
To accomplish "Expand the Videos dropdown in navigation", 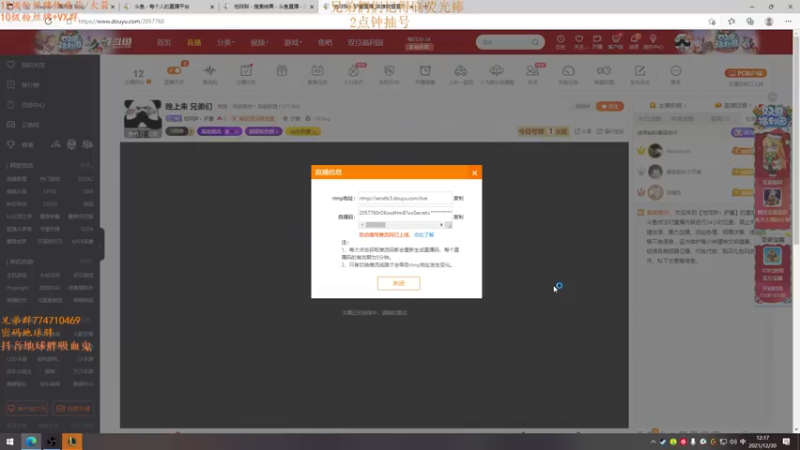I will 259,42.
